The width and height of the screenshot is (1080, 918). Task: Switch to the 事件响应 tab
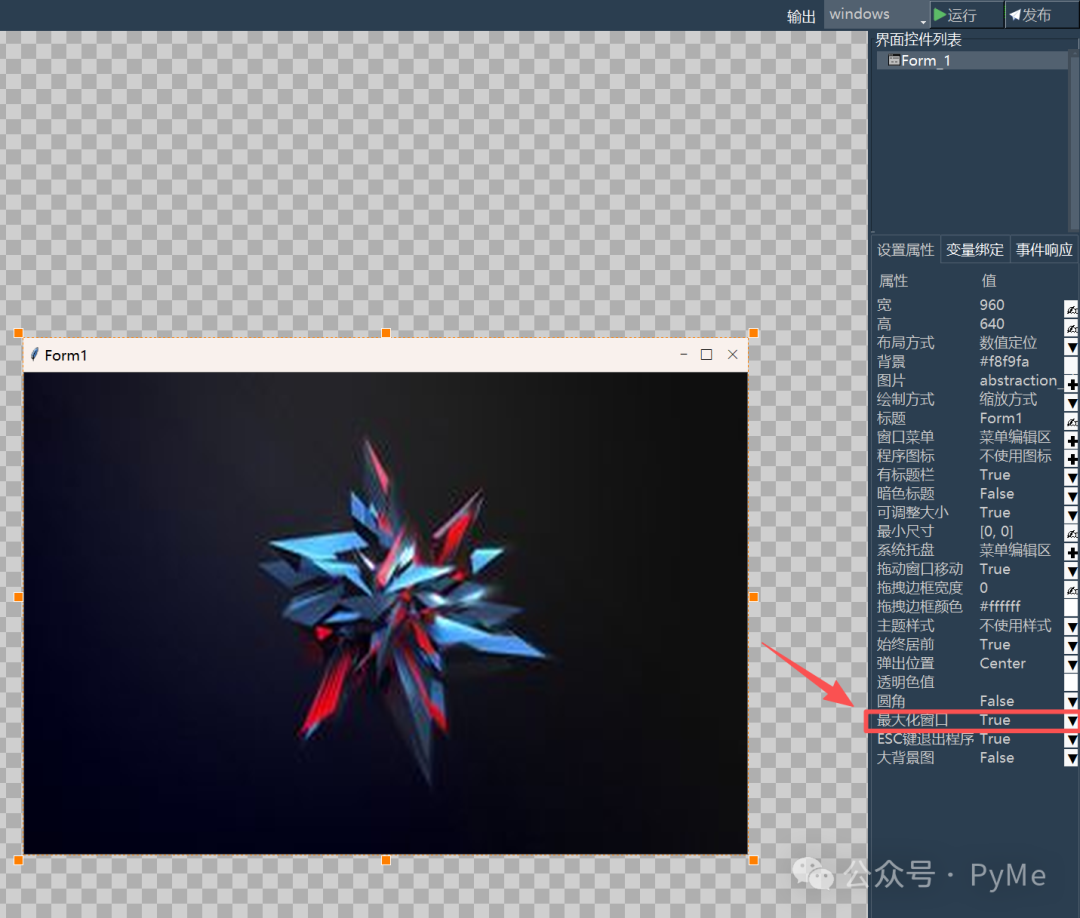click(x=1043, y=249)
